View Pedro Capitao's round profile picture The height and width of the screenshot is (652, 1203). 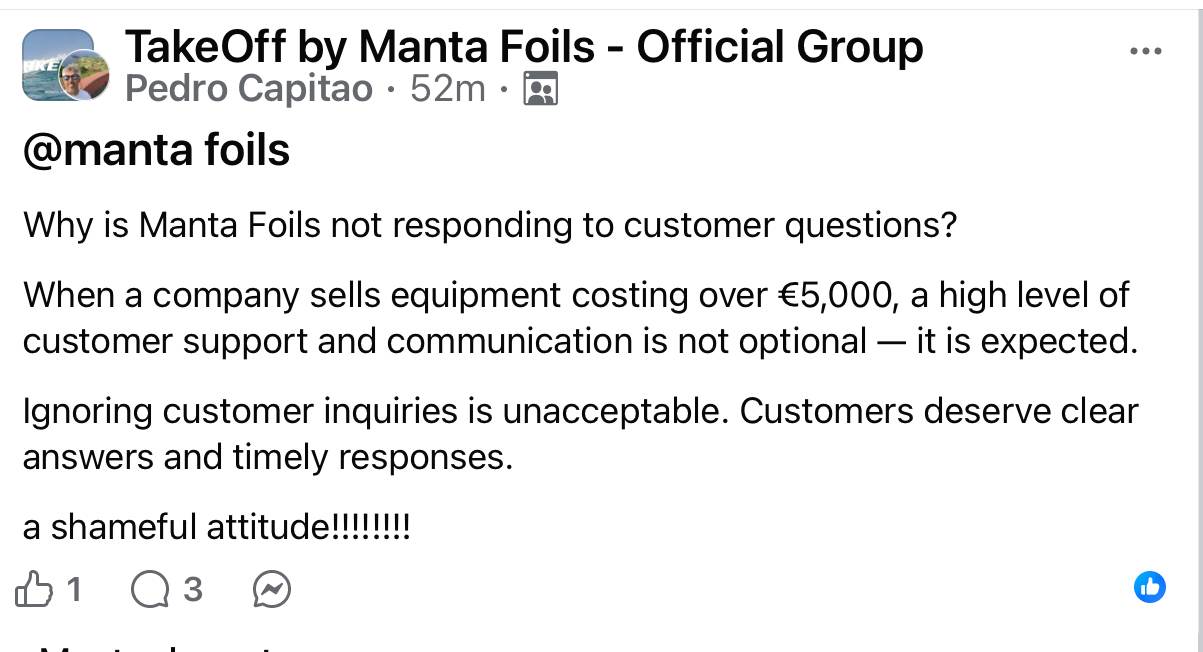(85, 76)
